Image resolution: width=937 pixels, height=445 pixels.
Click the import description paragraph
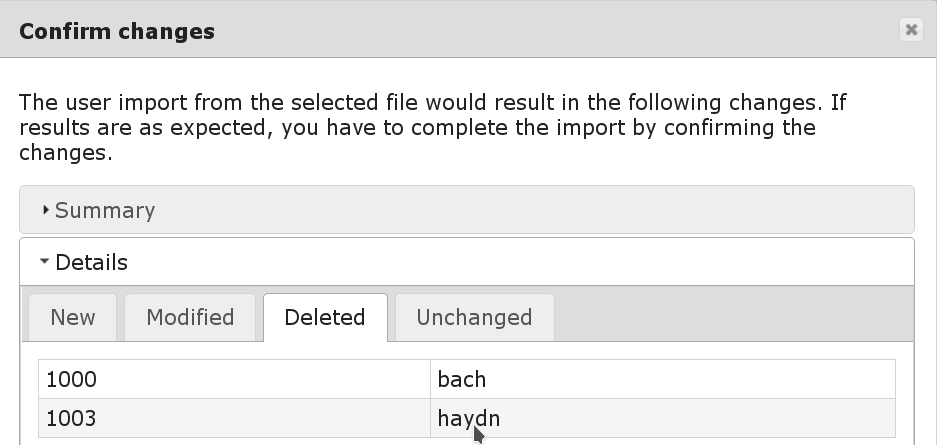pos(430,128)
